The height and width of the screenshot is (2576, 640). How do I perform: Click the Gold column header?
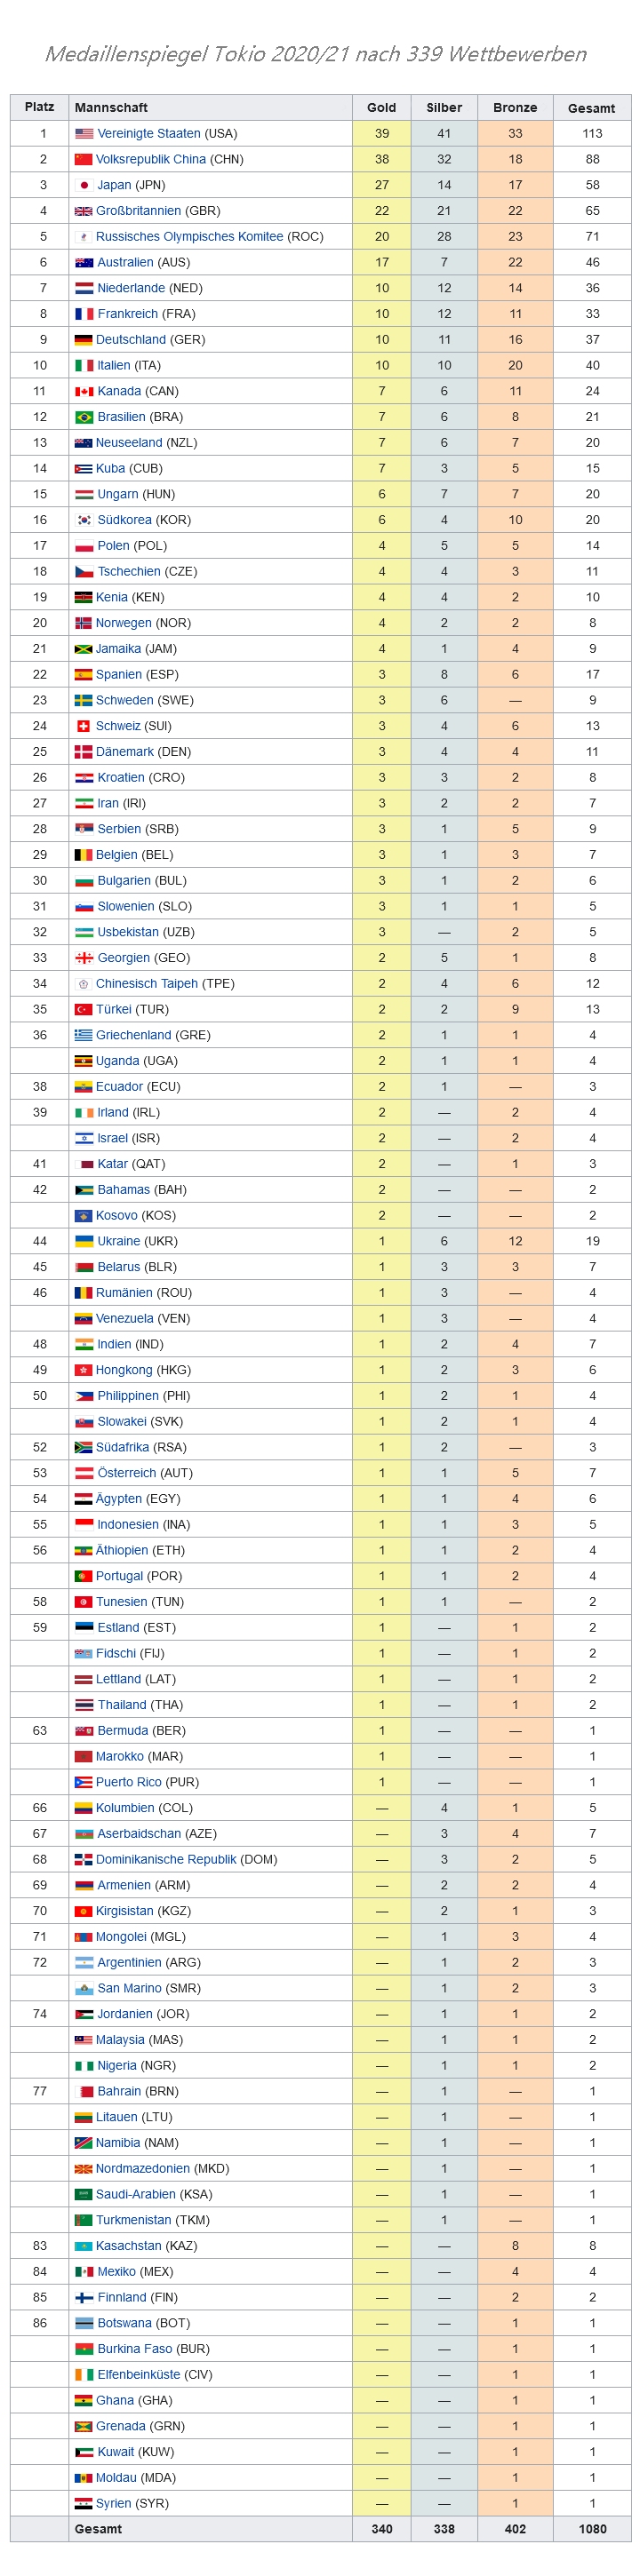[x=381, y=108]
